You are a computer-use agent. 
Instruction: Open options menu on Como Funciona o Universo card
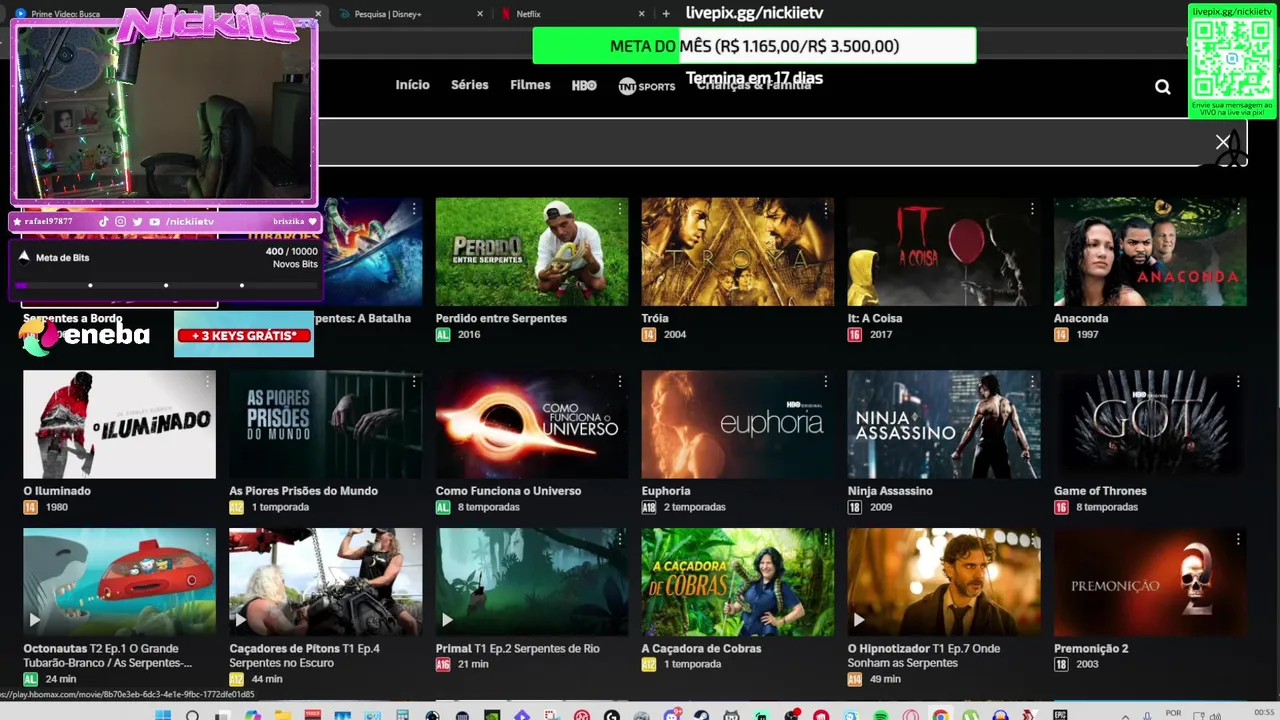tap(620, 381)
